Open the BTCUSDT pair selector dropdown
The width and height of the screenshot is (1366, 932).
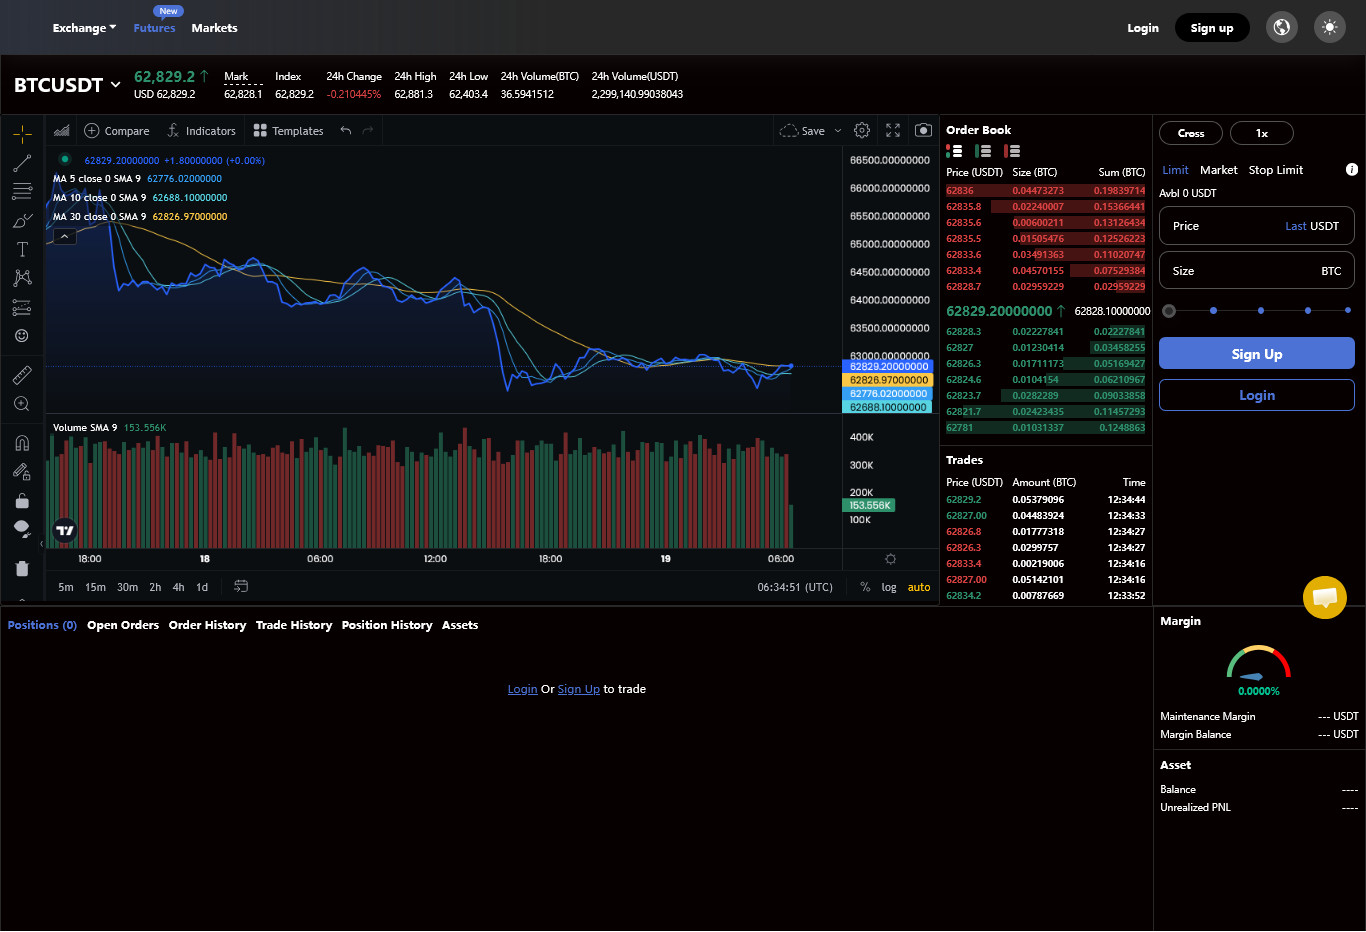[67, 85]
